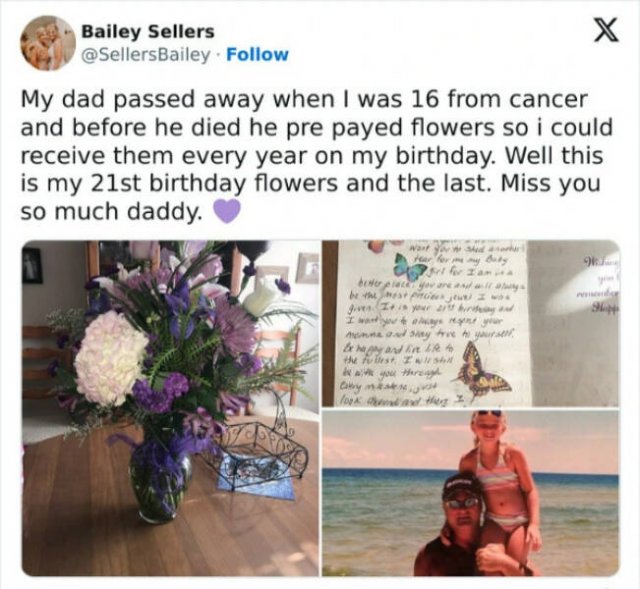This screenshot has width=640, height=589.
Task: Follow the SellersBailey account
Action: [x=257, y=54]
